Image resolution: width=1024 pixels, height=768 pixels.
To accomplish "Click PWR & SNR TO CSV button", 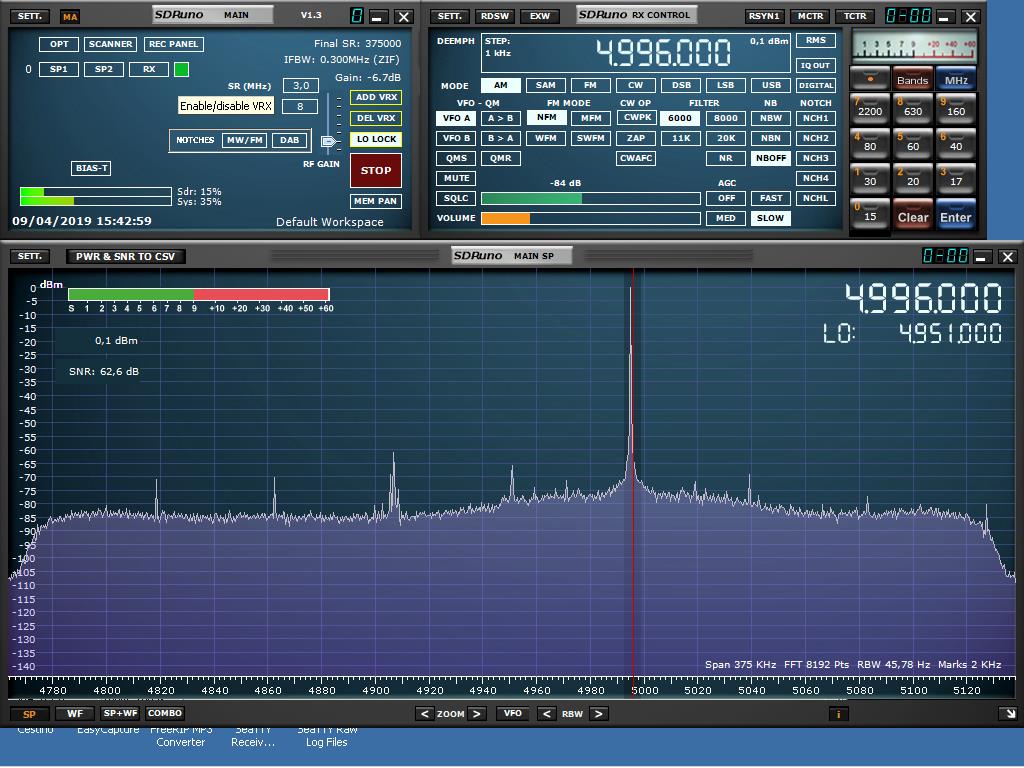I will coord(125,257).
